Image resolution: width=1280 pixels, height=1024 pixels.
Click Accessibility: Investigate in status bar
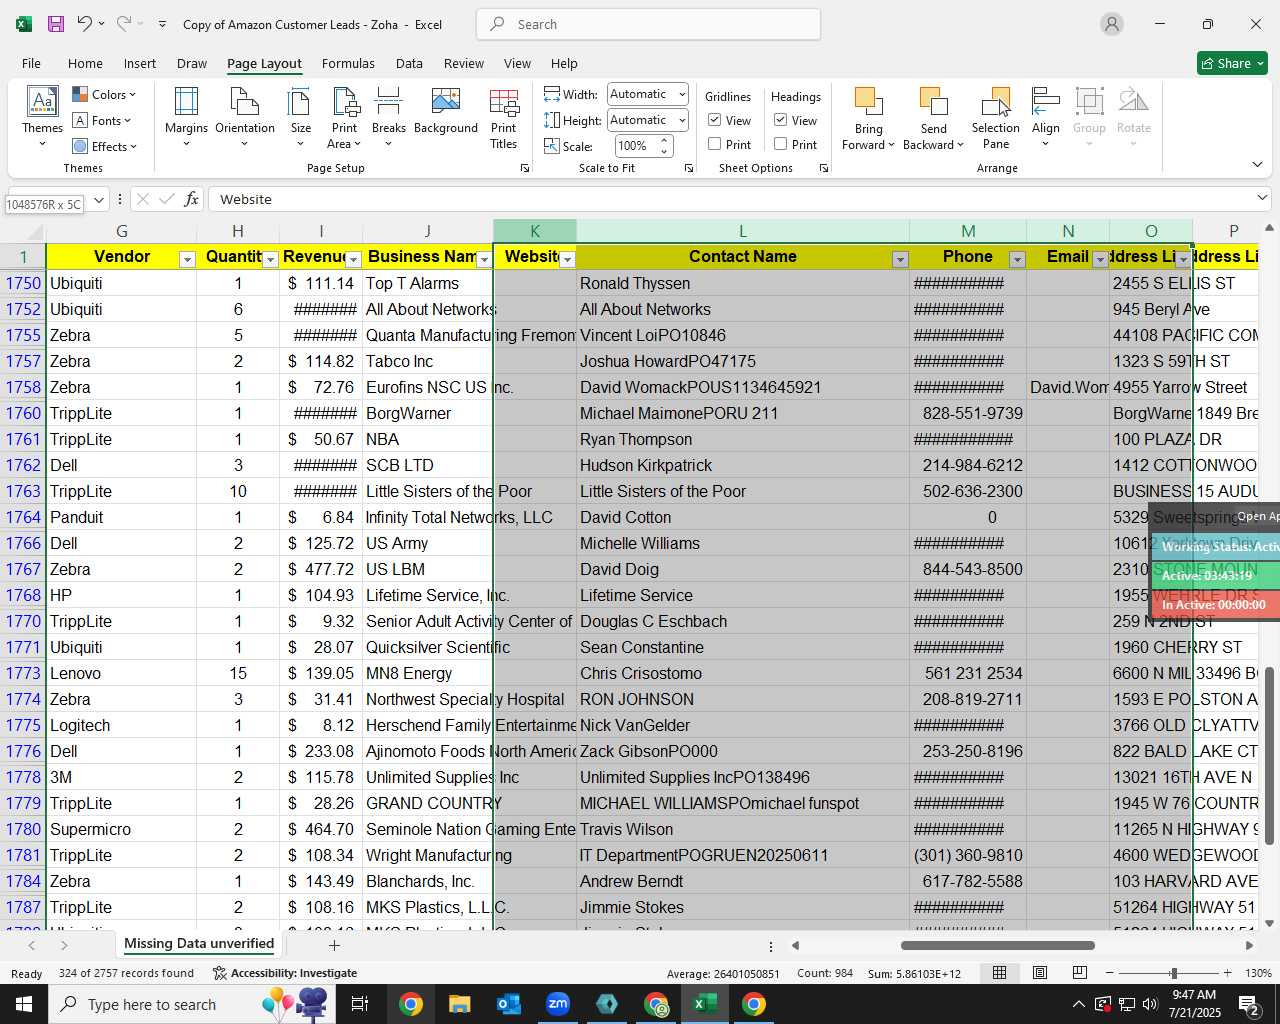click(x=284, y=973)
